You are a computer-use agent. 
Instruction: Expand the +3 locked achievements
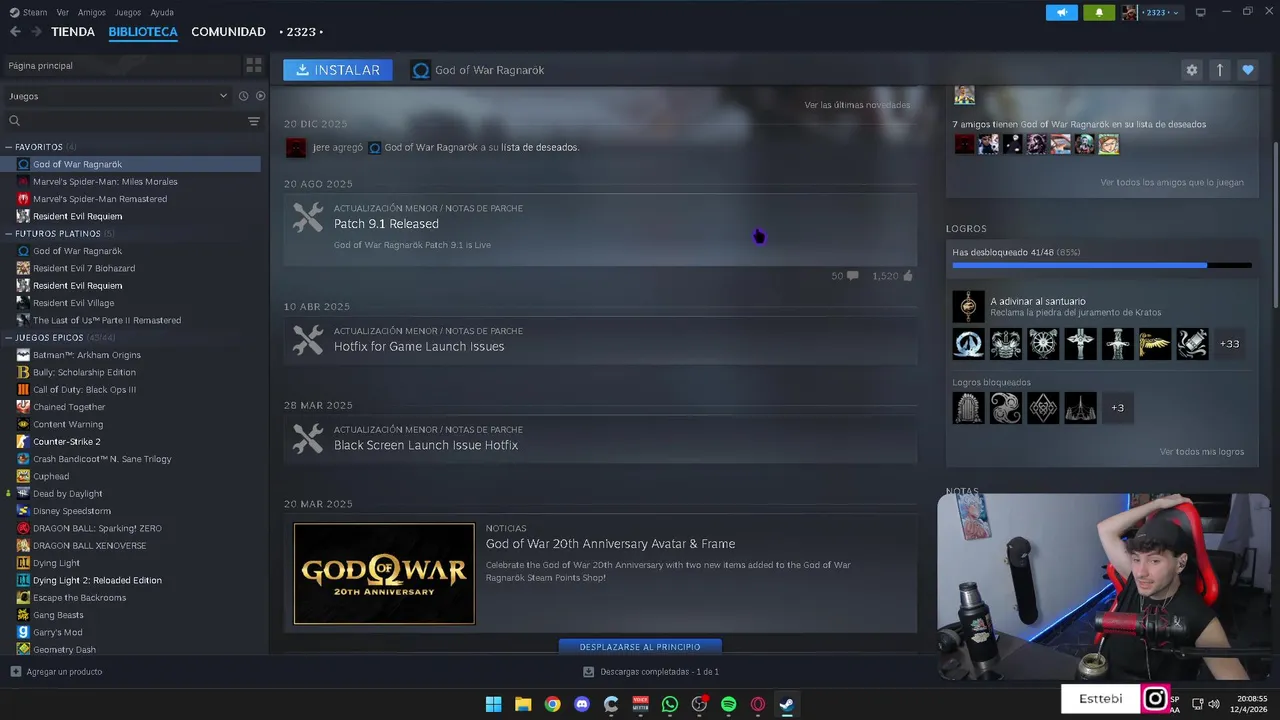pyautogui.click(x=1118, y=408)
